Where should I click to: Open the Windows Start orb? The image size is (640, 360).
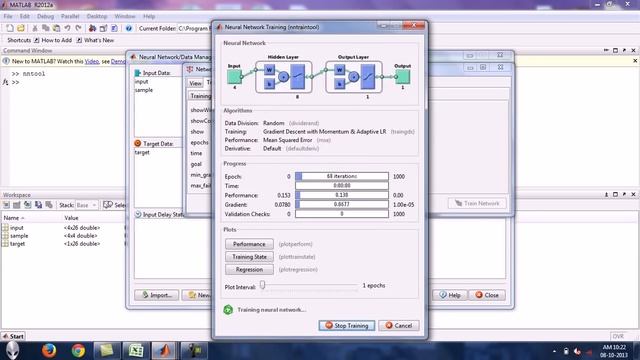click(x=12, y=351)
